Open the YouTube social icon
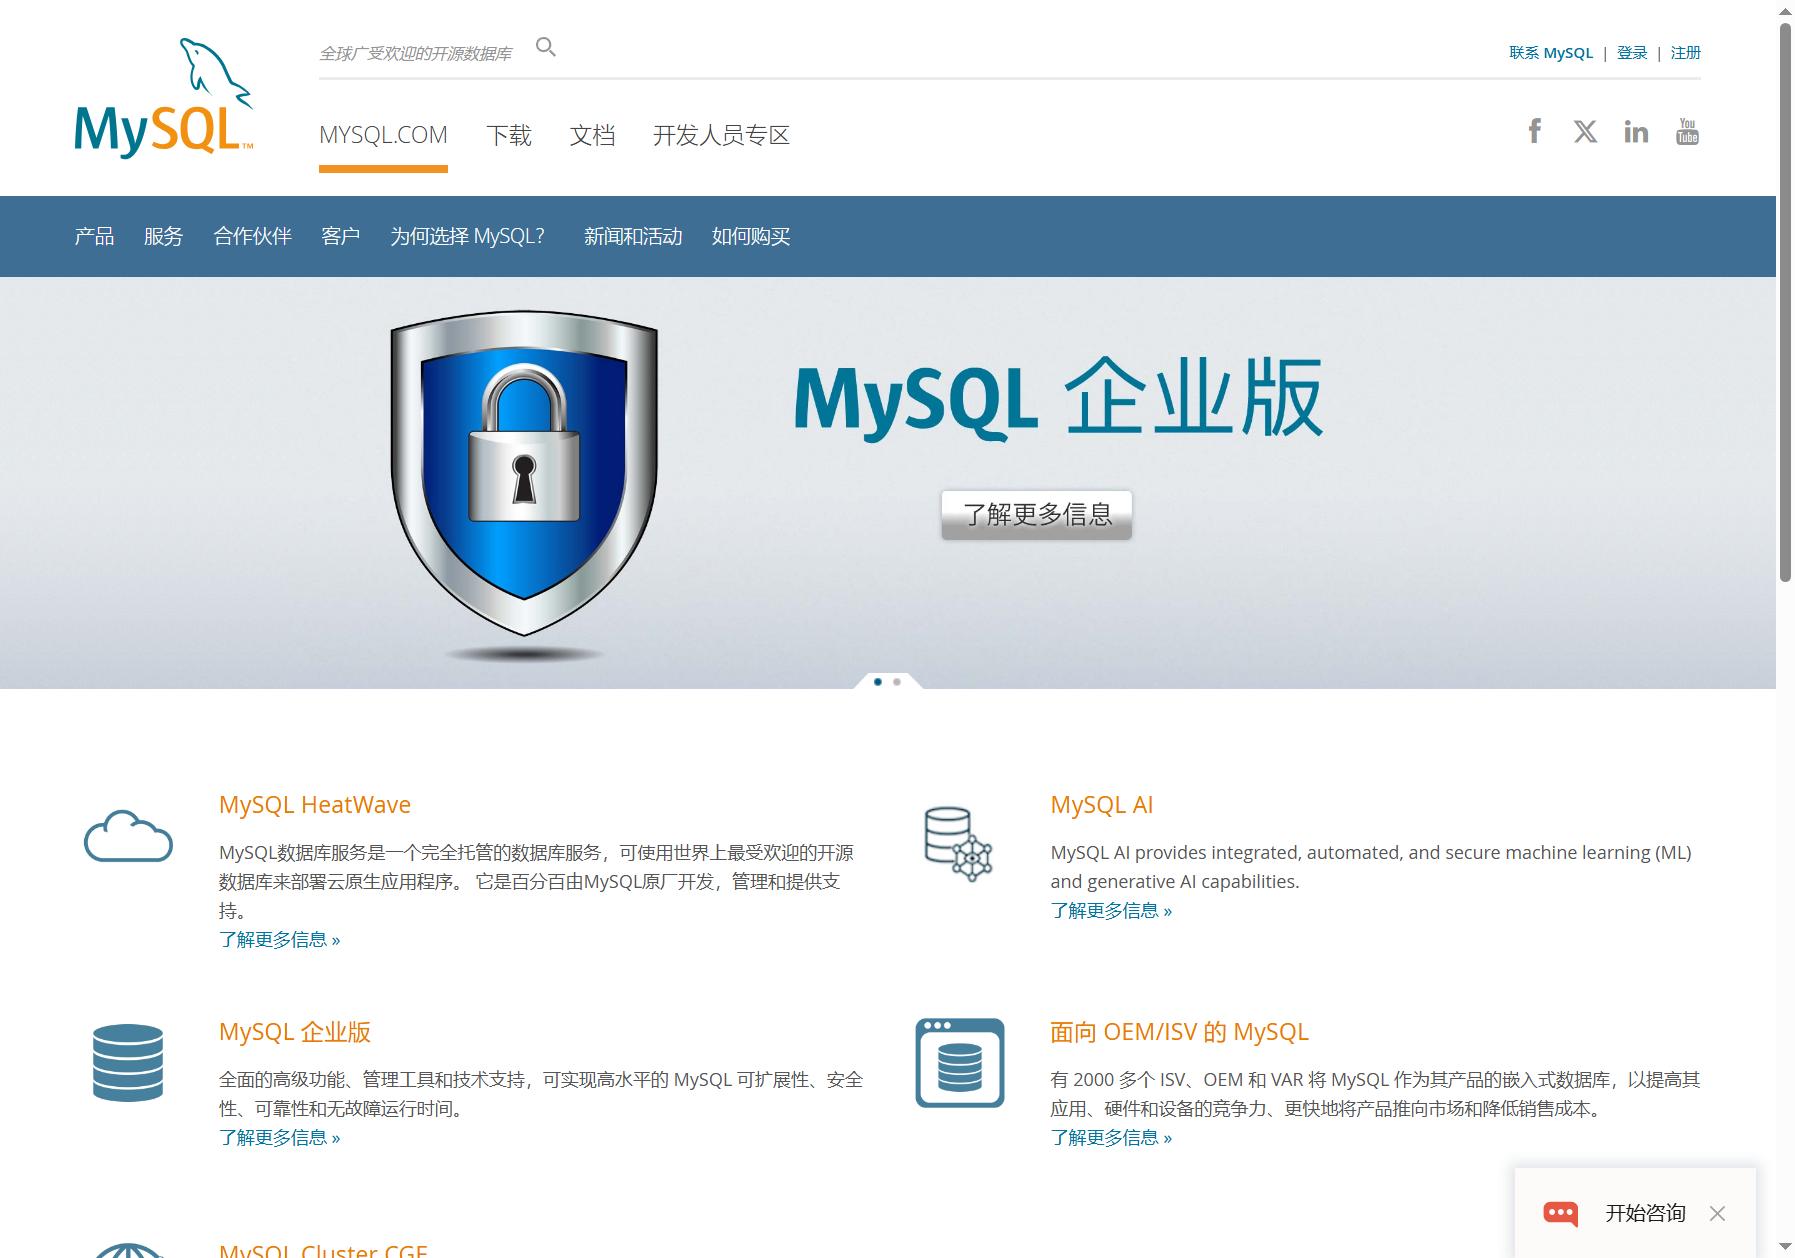 [x=1687, y=131]
